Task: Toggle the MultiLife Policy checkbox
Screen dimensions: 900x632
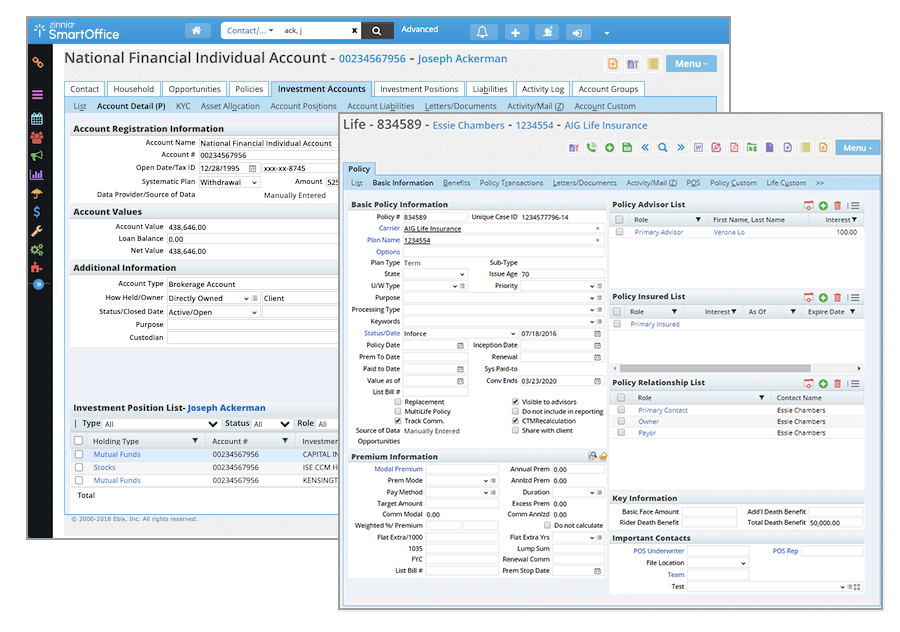Action: pyautogui.click(x=398, y=412)
